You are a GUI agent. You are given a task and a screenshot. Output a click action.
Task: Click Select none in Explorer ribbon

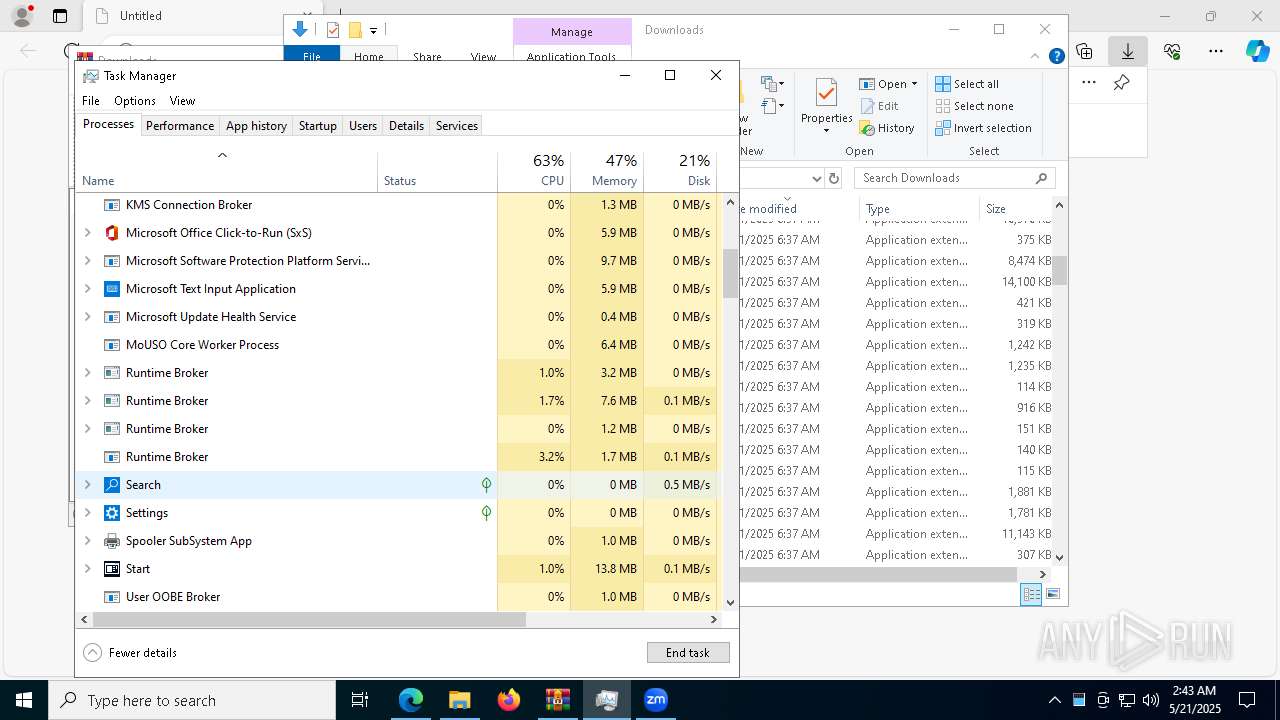point(974,106)
